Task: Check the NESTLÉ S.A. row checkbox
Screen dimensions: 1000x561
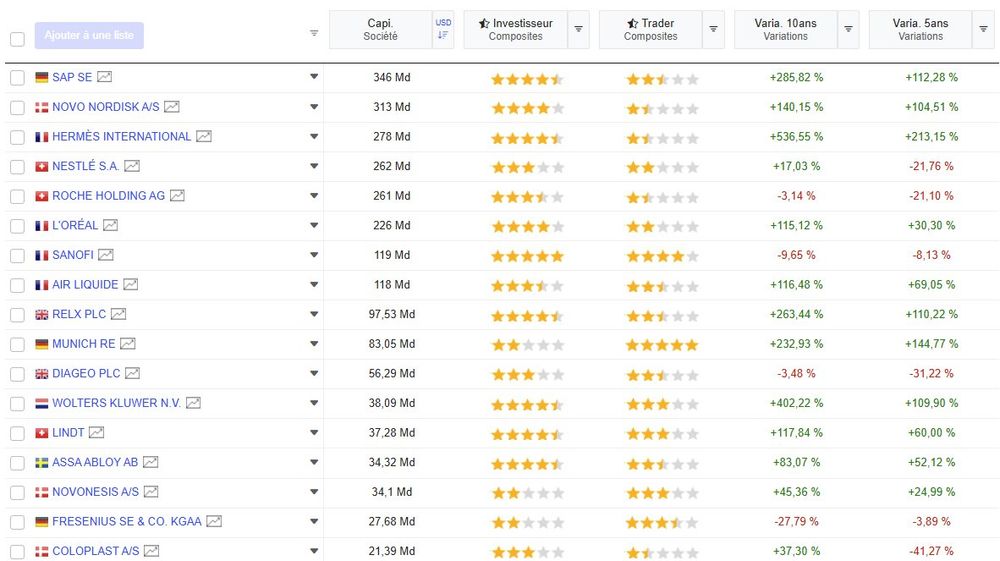Action: [17, 167]
